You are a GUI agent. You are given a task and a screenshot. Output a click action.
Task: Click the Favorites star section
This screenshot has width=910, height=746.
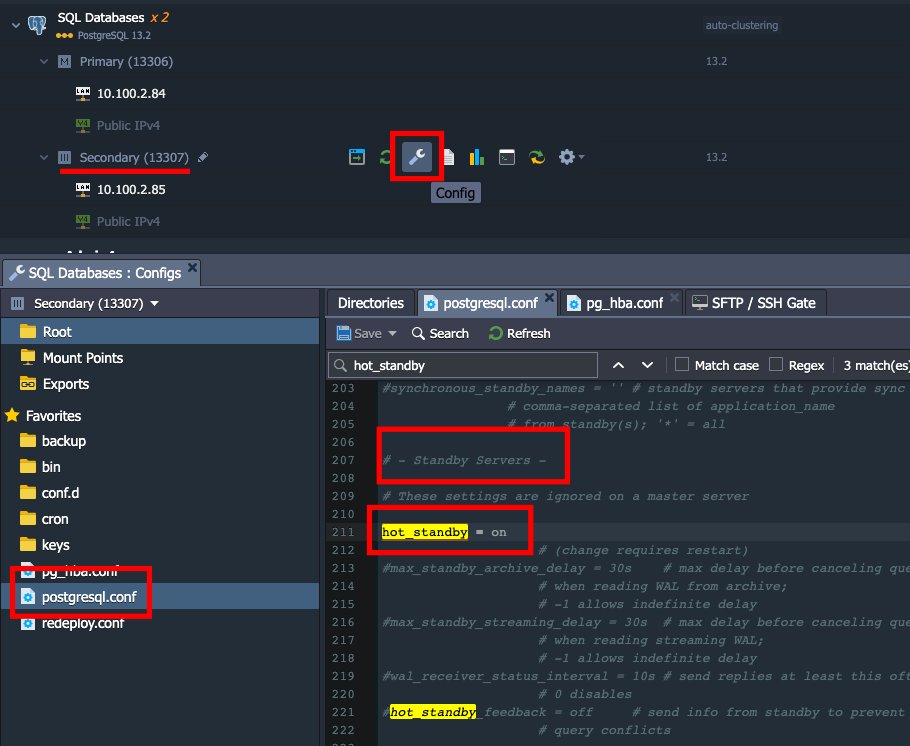coord(44,416)
